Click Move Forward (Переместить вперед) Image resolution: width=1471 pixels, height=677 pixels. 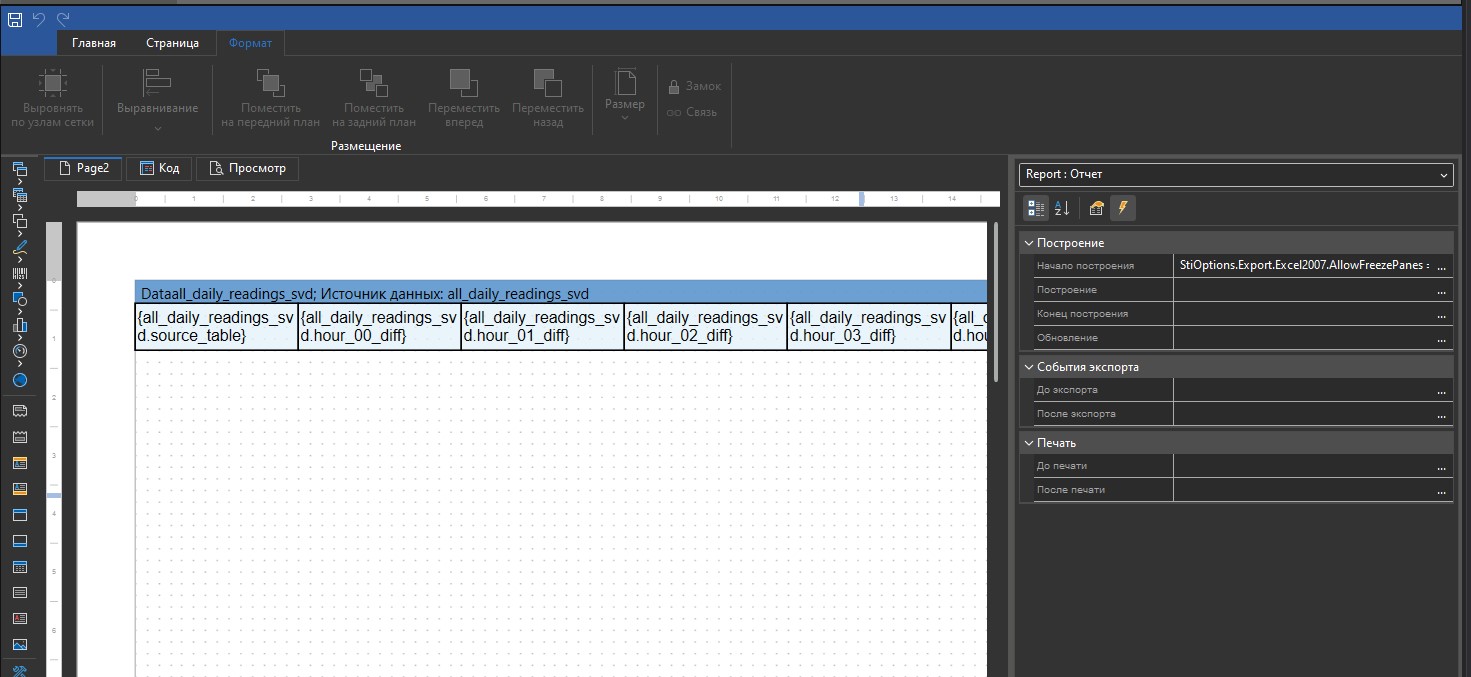click(x=463, y=99)
